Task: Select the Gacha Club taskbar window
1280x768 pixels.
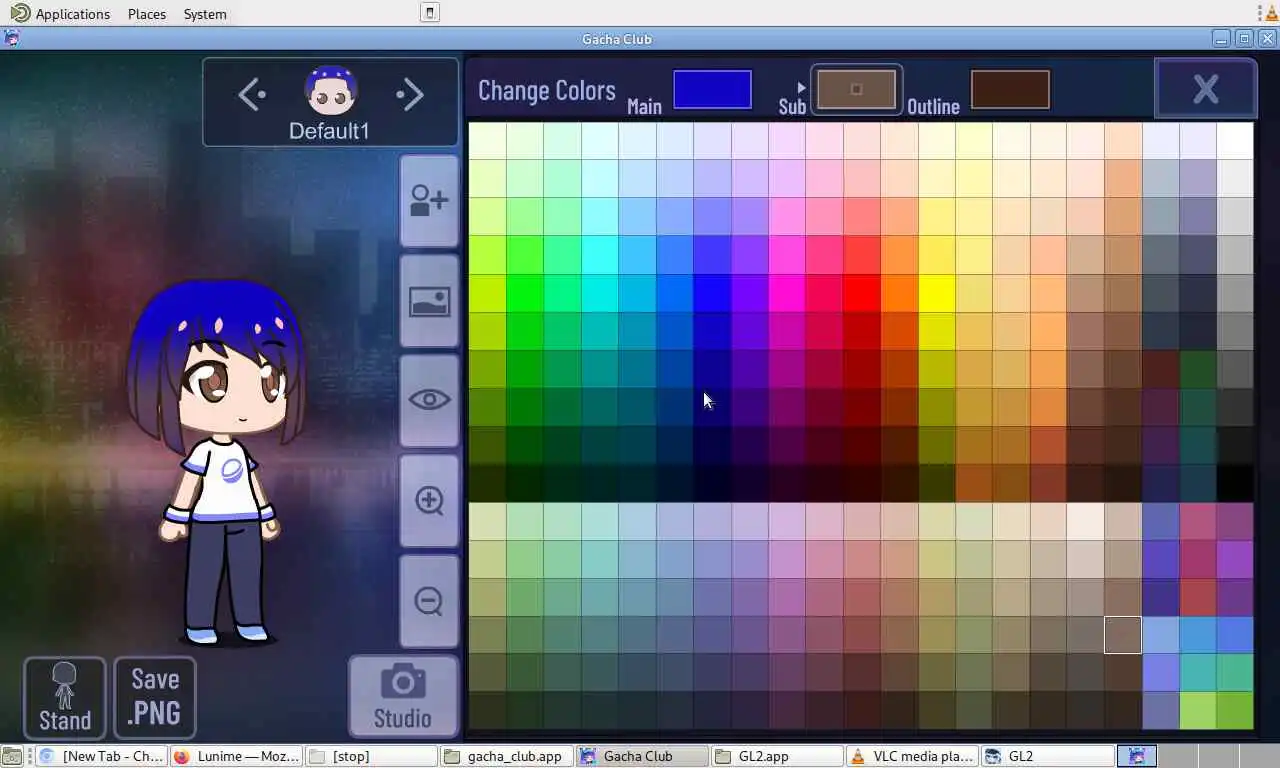Action: click(x=642, y=756)
